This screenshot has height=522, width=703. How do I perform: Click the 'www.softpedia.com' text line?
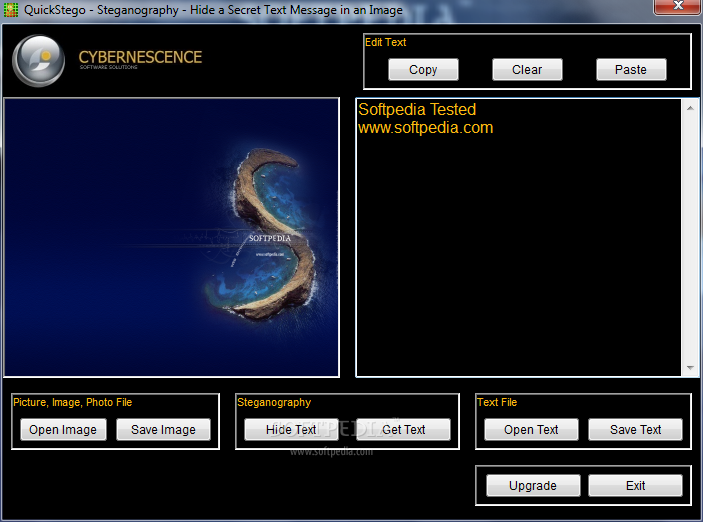(x=425, y=128)
